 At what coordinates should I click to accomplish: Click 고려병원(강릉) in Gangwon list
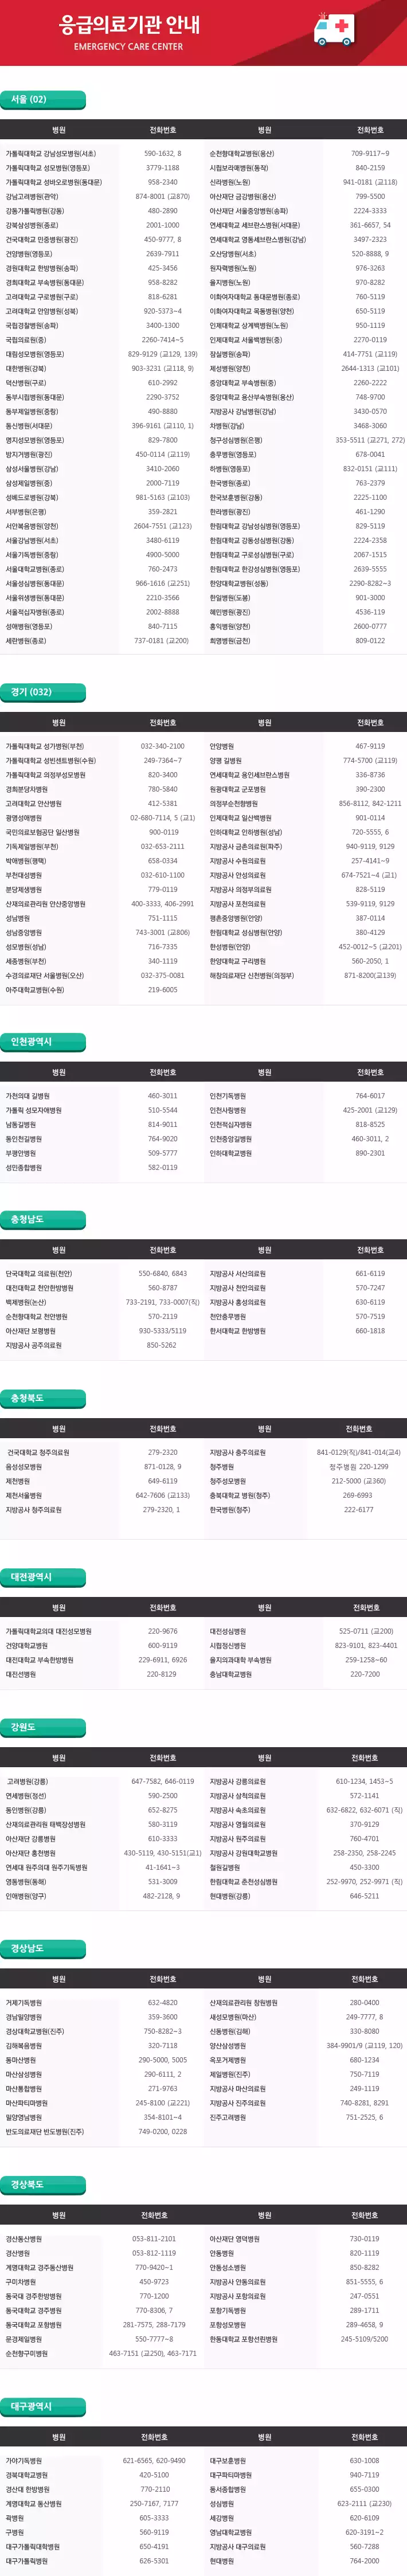[x=27, y=1781]
